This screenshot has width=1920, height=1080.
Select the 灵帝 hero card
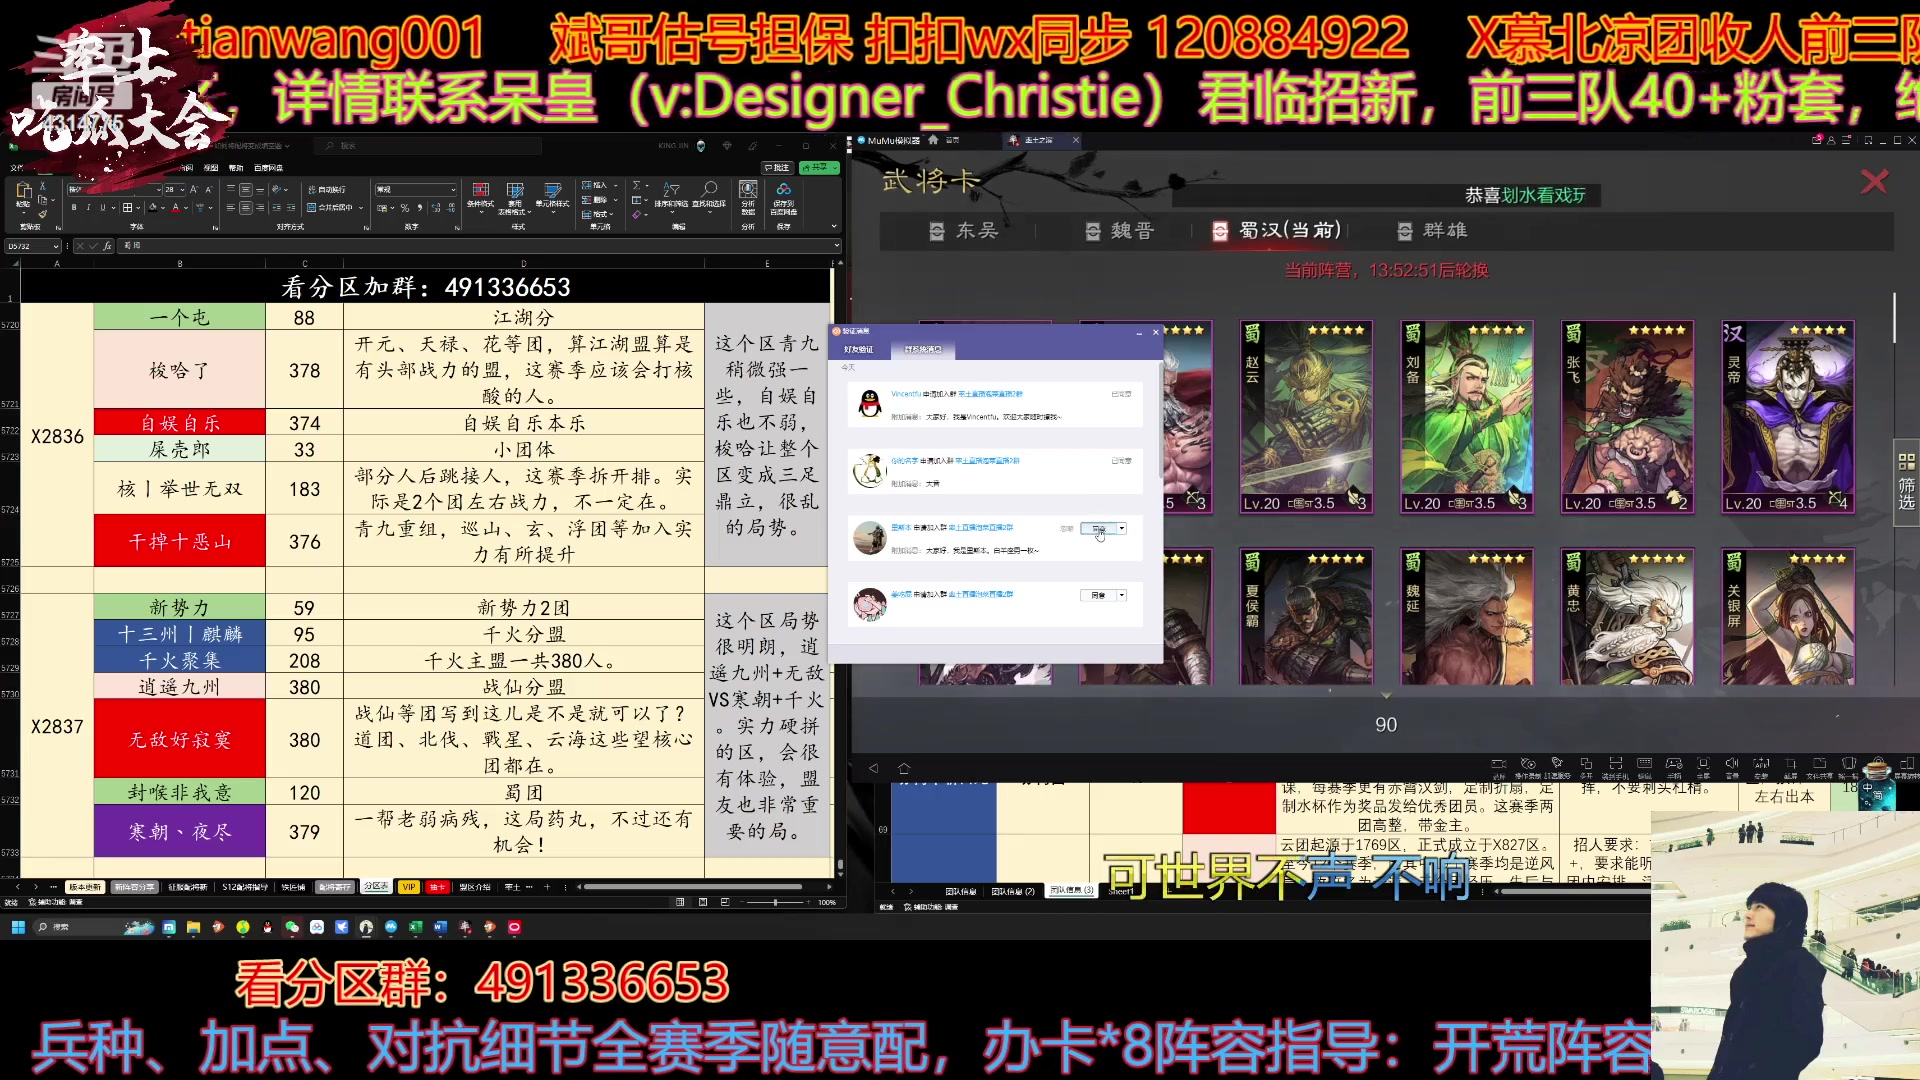(x=1788, y=417)
